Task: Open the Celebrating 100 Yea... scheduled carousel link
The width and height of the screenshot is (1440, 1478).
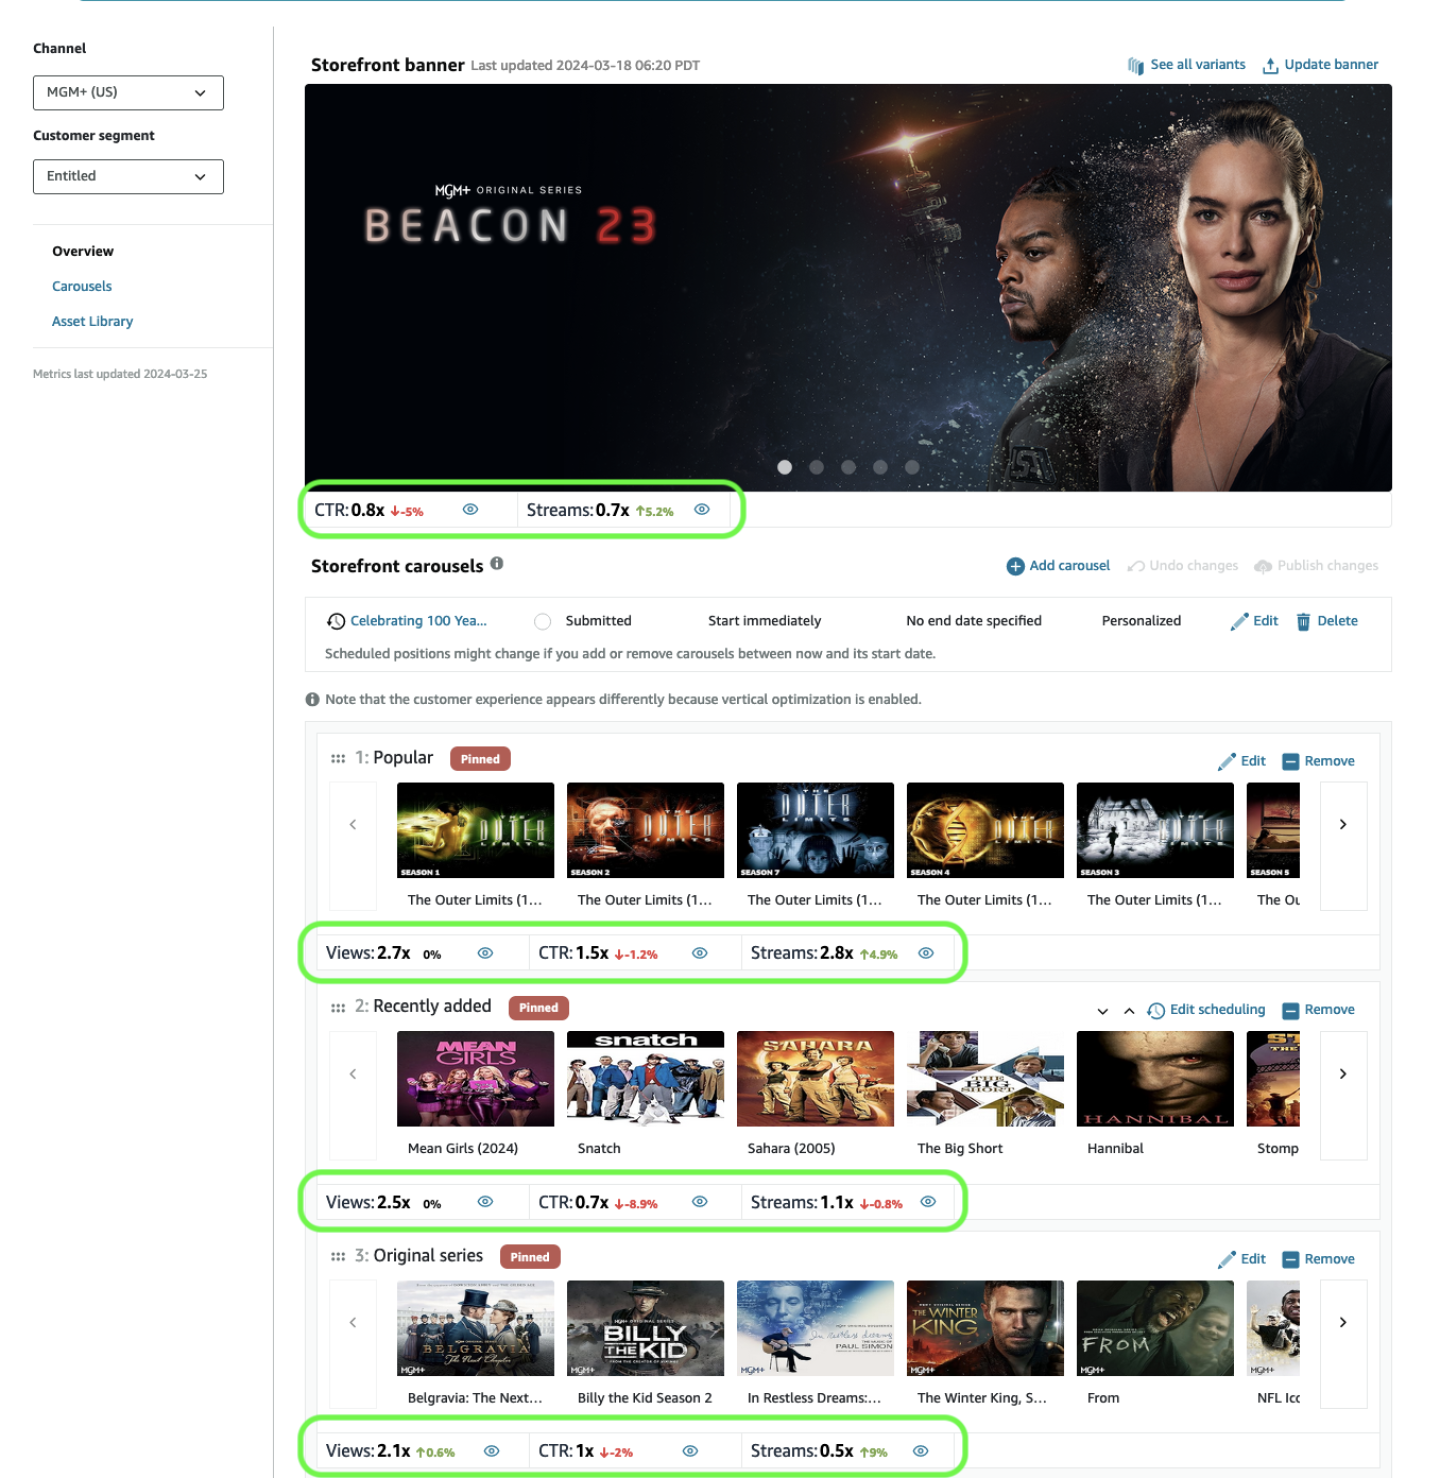Action: [418, 621]
